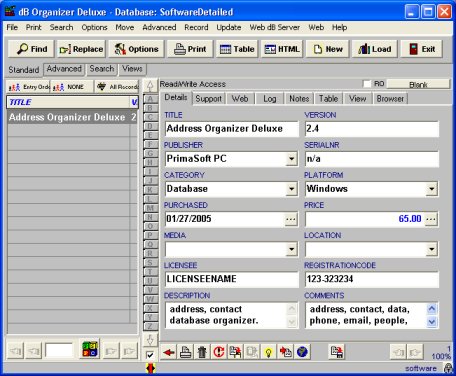Switch to the Log tab

(270, 99)
